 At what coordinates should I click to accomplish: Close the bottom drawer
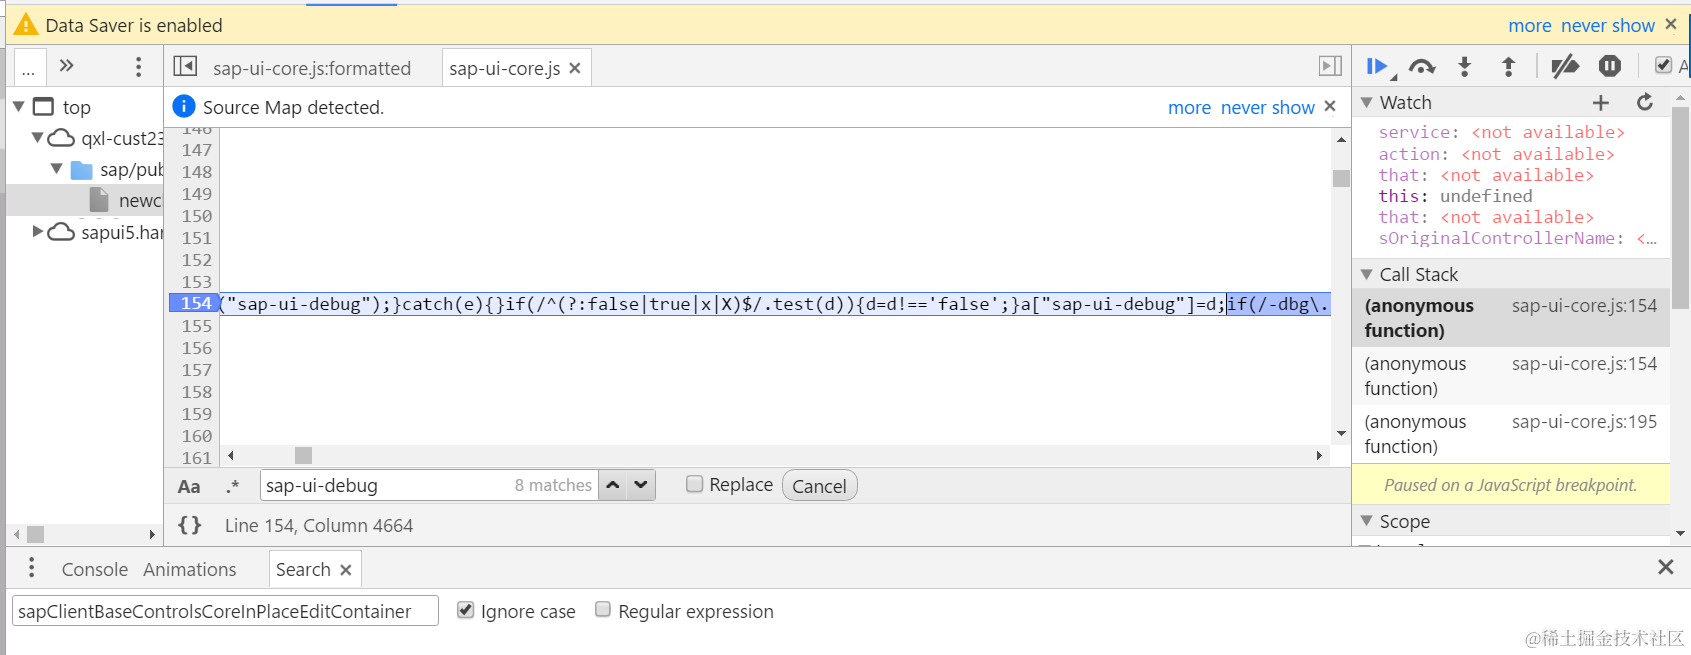1666,567
